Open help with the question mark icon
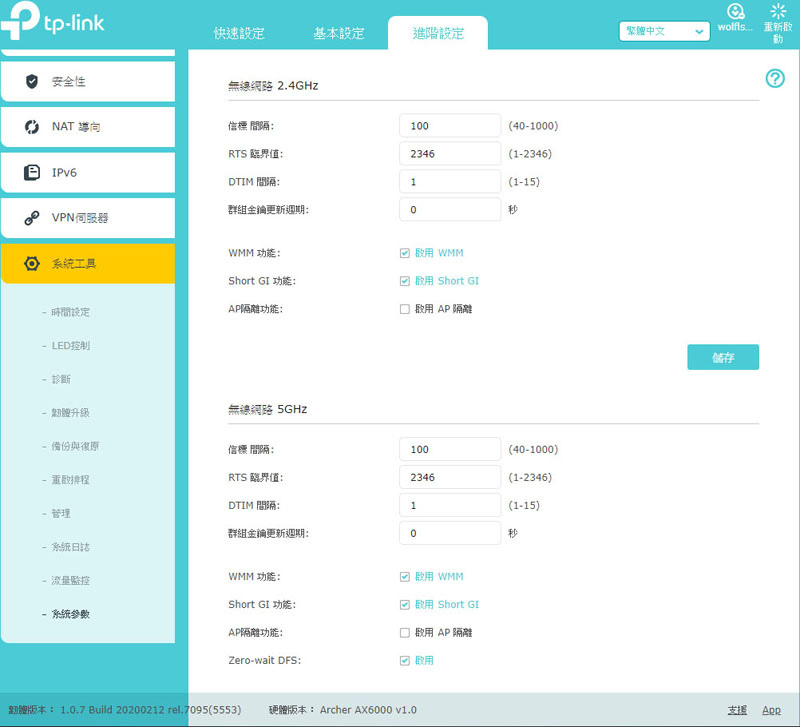This screenshot has width=800, height=727. [774, 79]
